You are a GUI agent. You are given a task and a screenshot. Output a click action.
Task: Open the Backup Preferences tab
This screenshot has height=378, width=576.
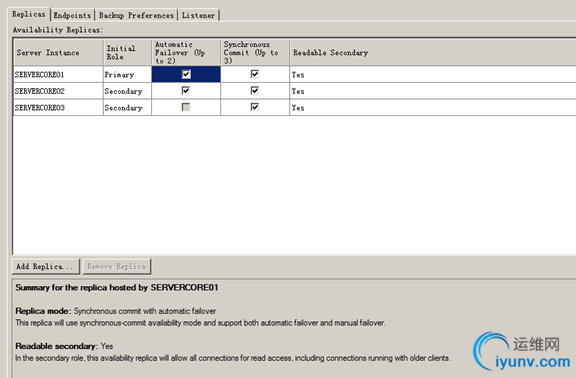pyautogui.click(x=136, y=15)
